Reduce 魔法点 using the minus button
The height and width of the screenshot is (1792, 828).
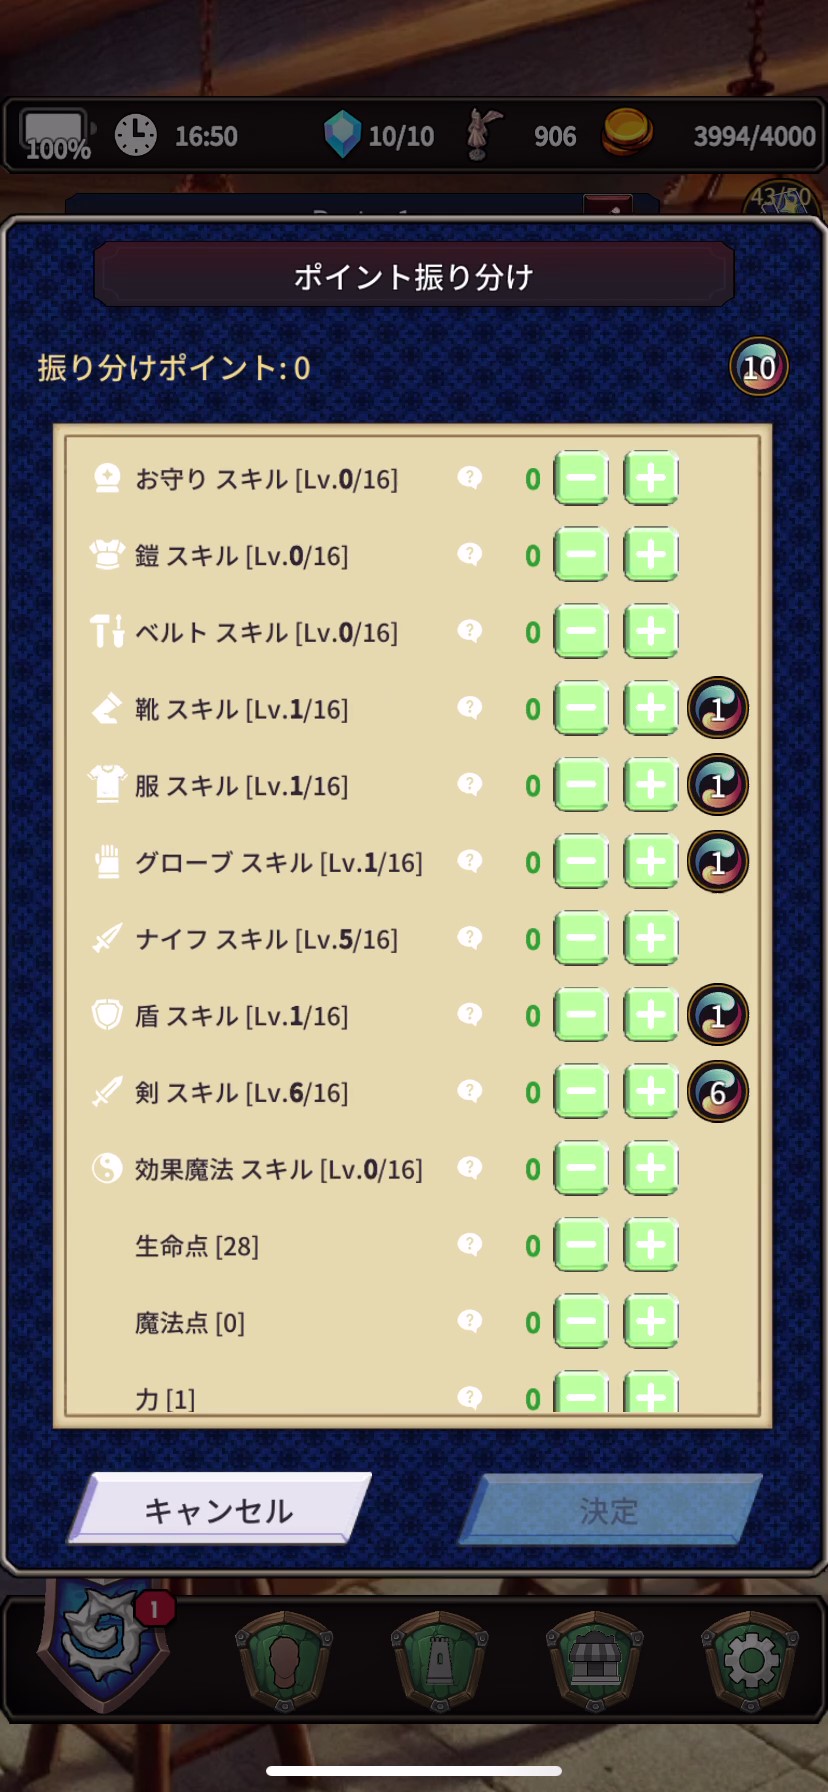point(581,1322)
